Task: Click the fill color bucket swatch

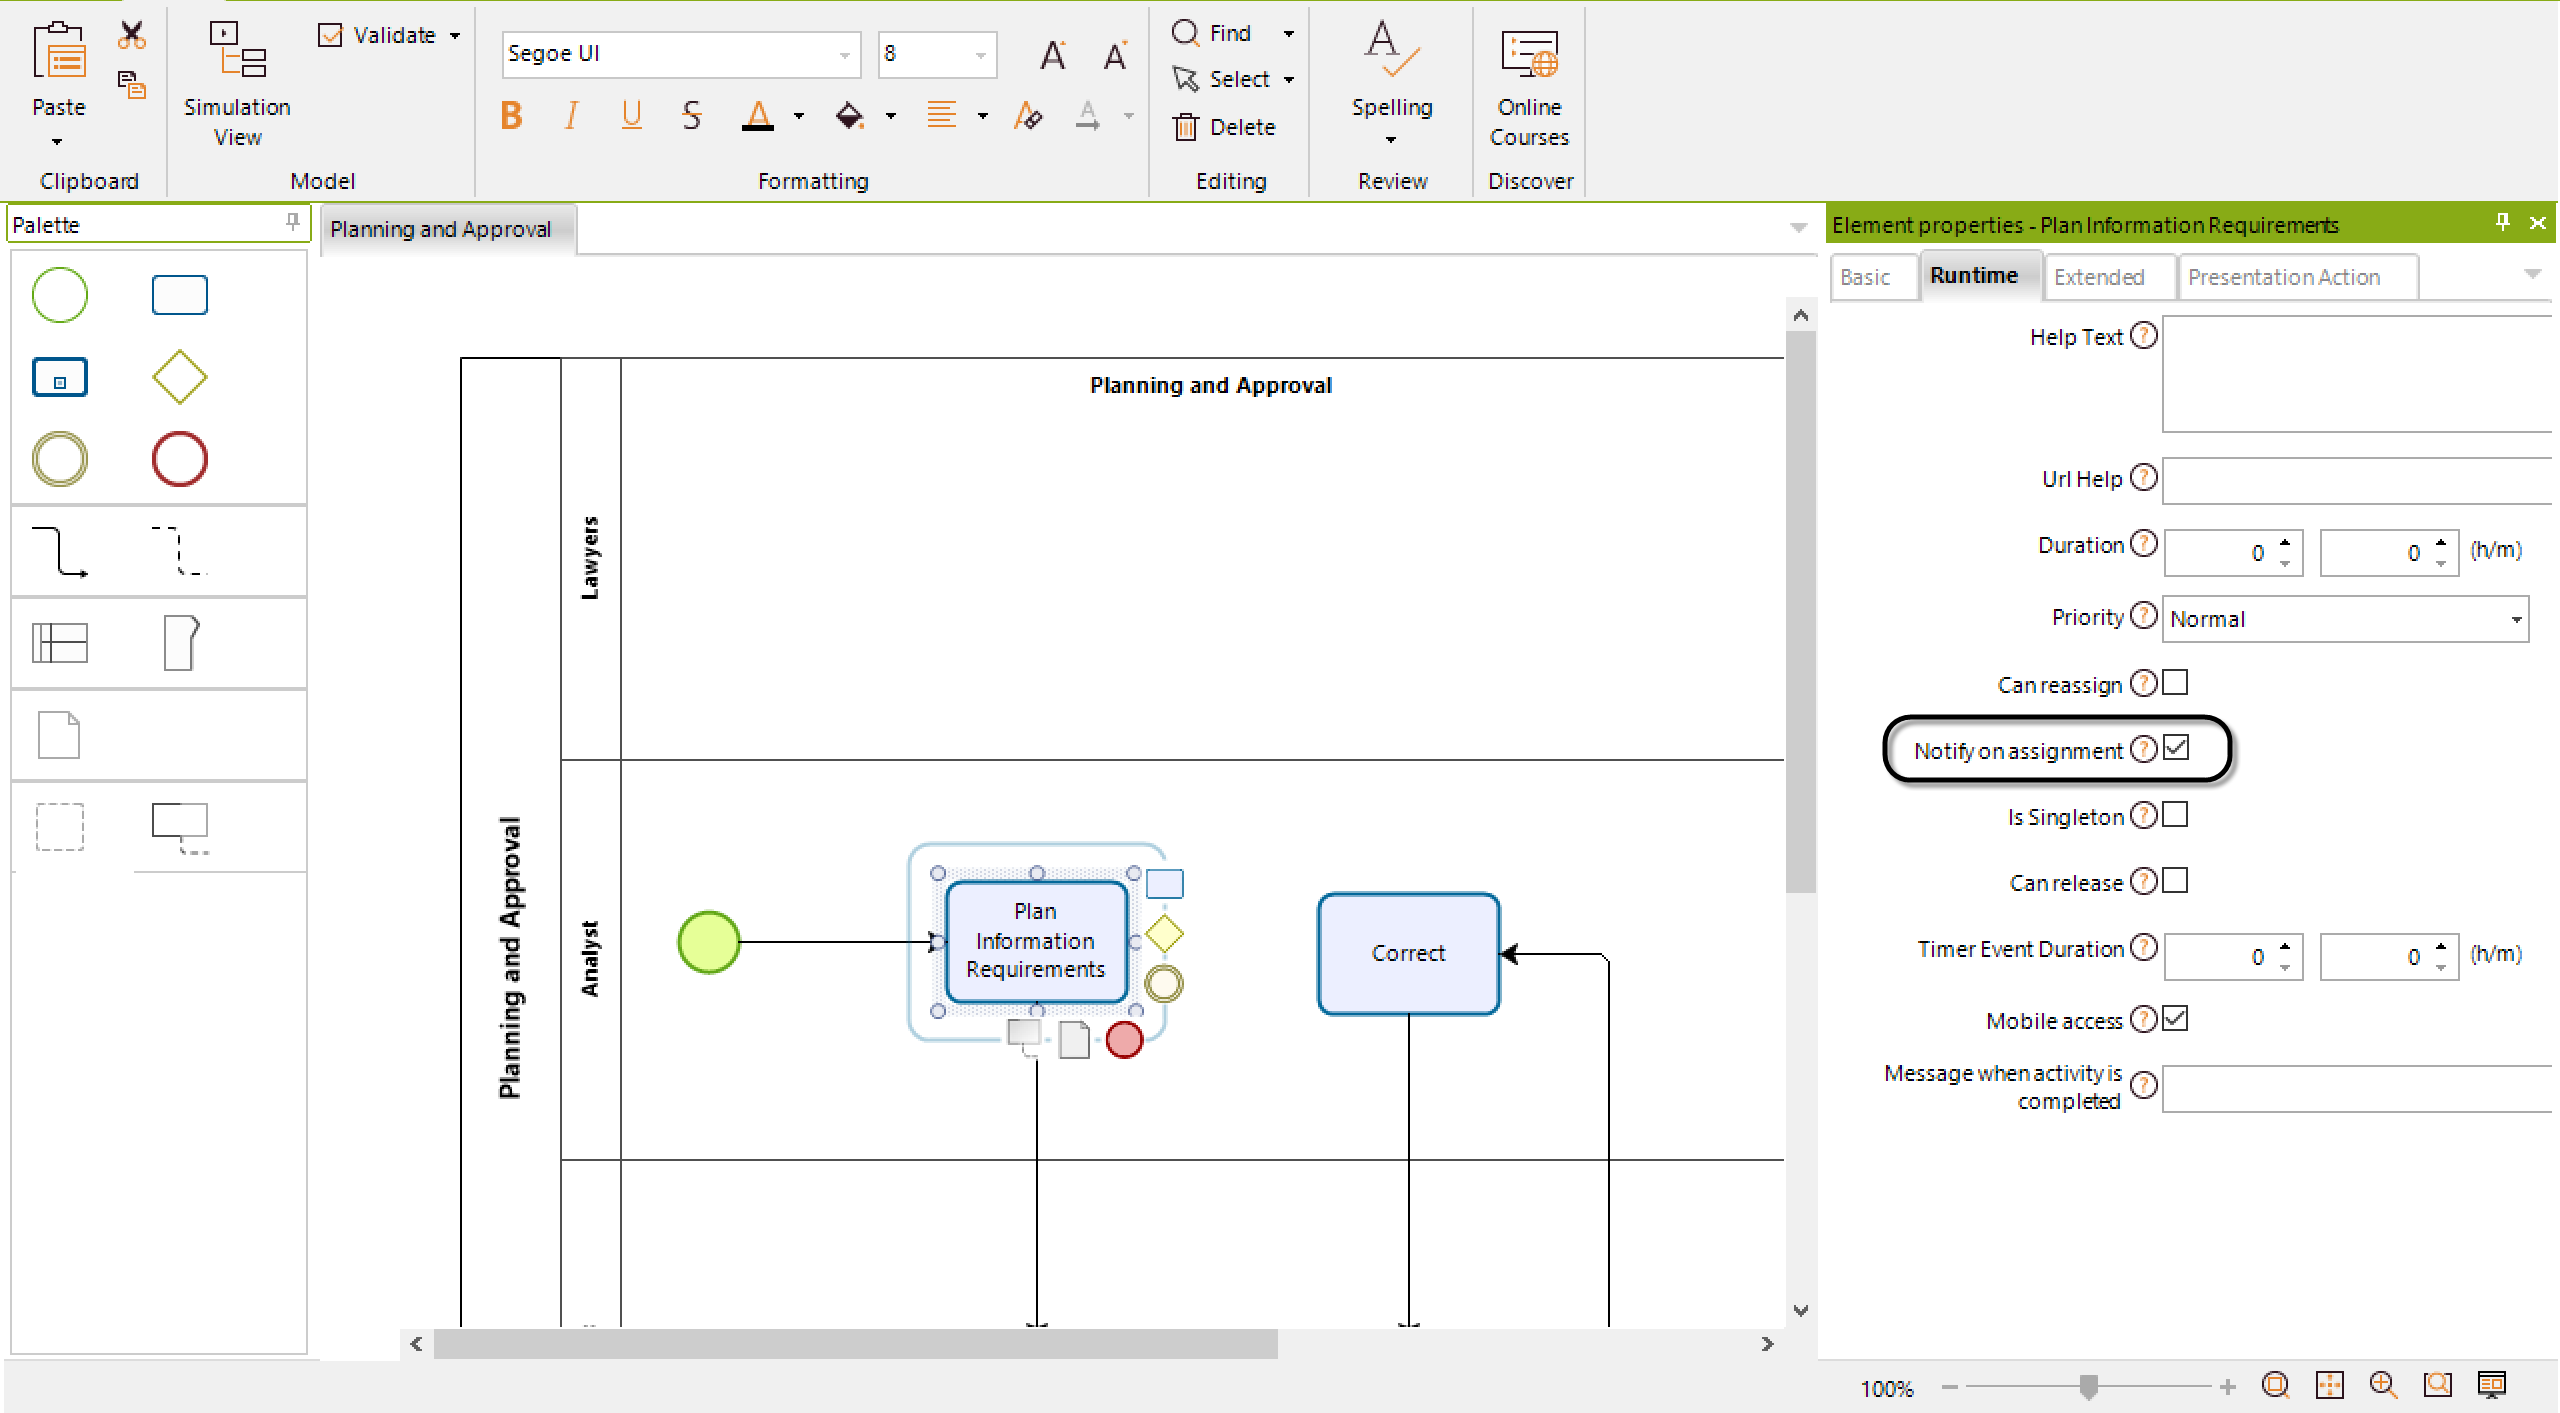Action: [849, 116]
